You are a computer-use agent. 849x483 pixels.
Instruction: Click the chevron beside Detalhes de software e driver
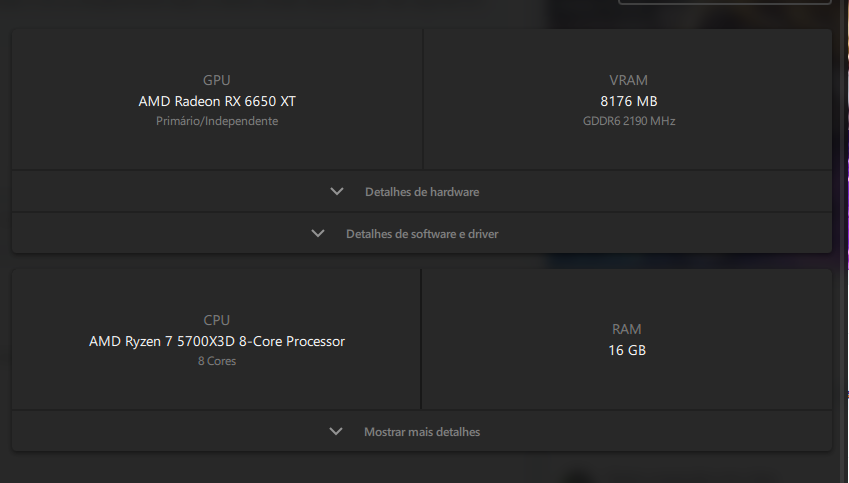coord(318,233)
